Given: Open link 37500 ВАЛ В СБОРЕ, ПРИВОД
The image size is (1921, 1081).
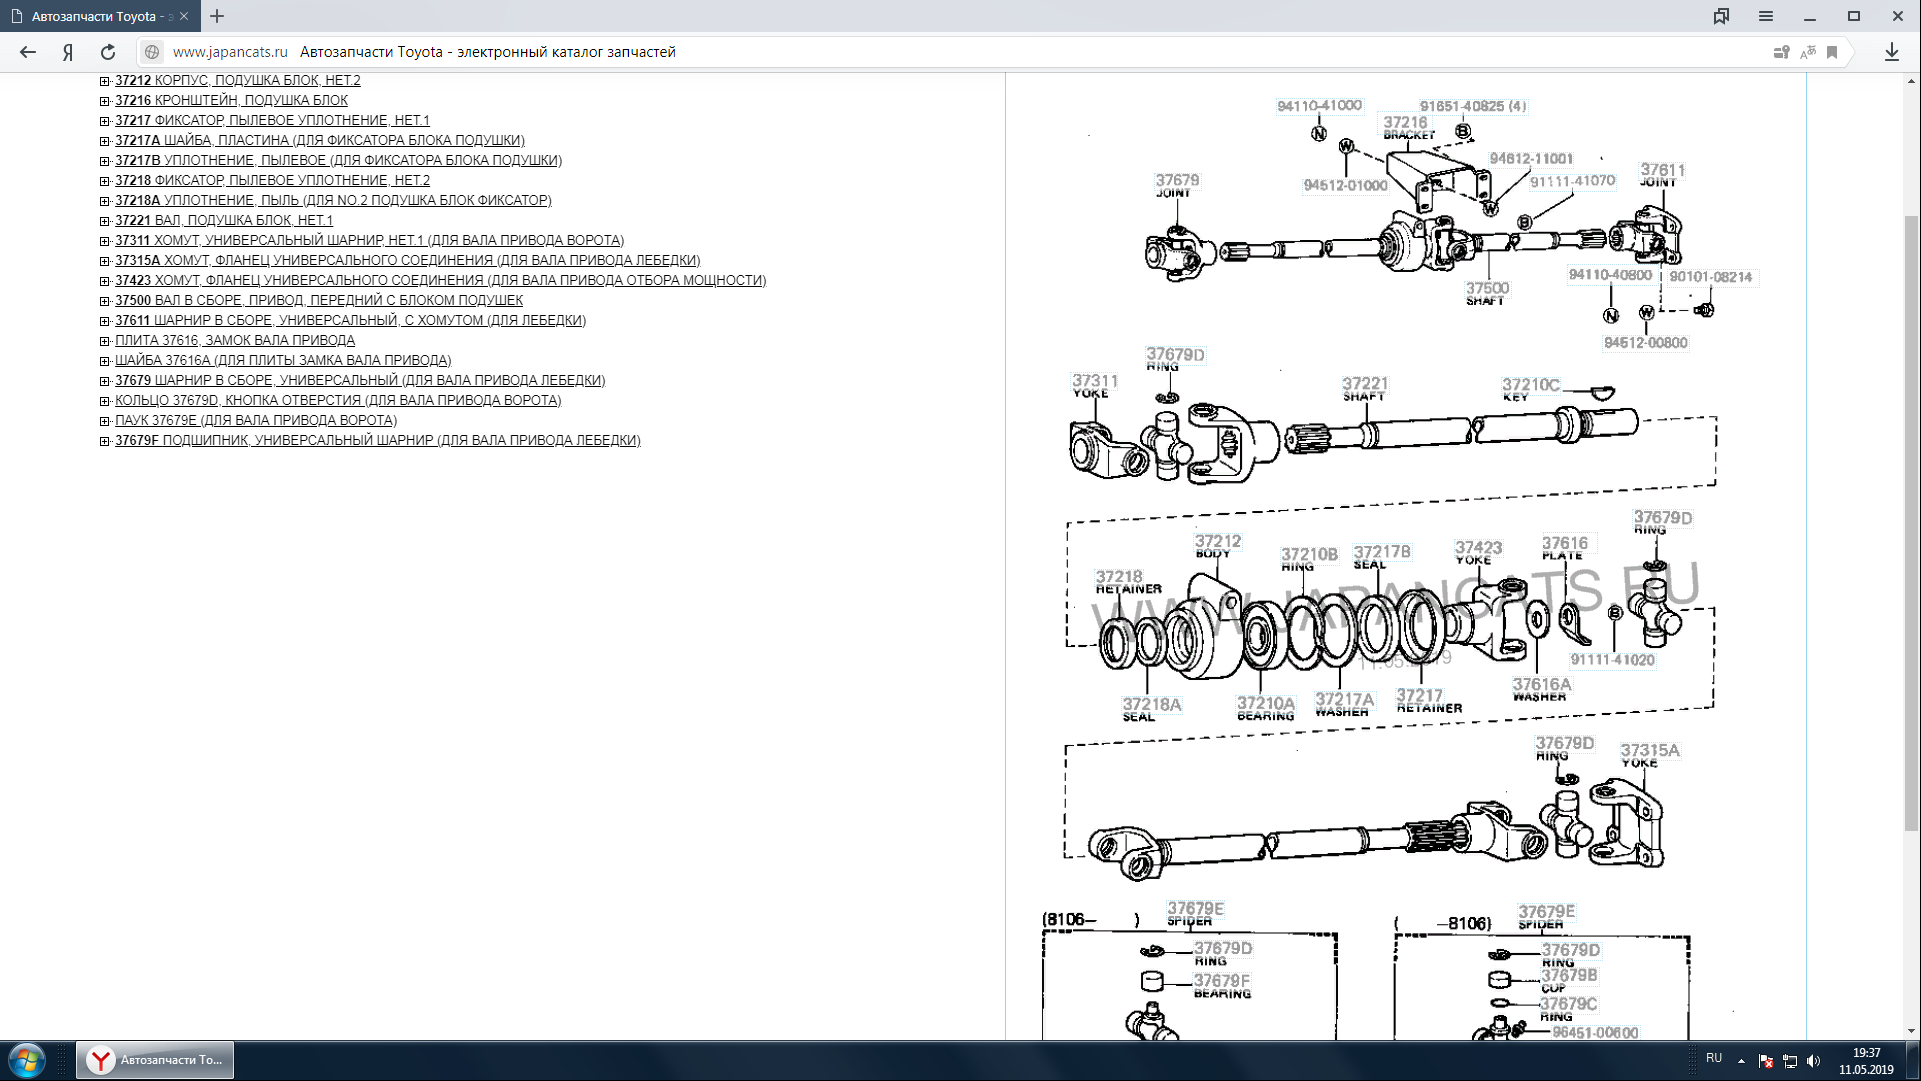Looking at the screenshot, I should (319, 300).
